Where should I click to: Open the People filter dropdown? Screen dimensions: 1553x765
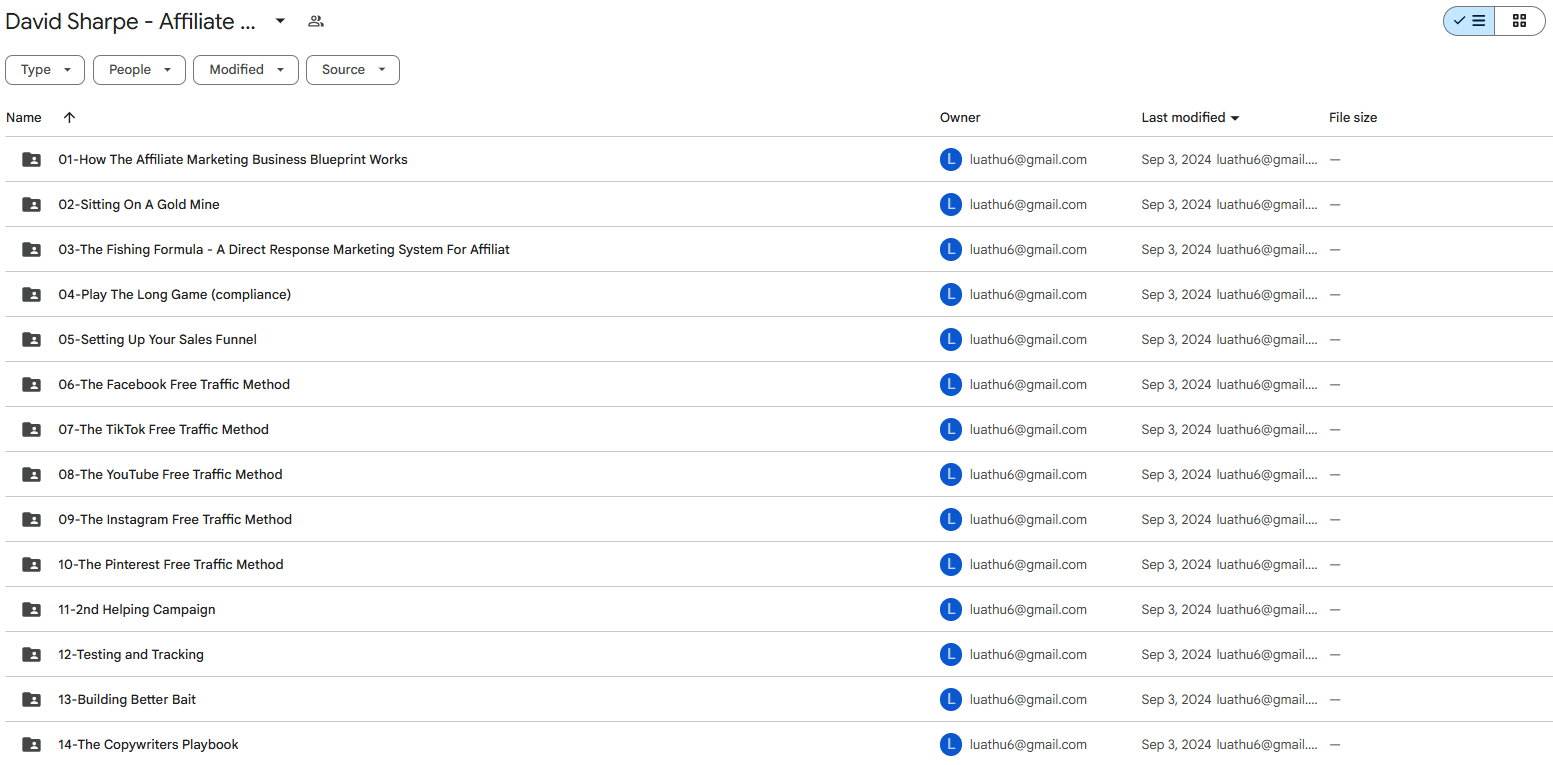coord(139,70)
